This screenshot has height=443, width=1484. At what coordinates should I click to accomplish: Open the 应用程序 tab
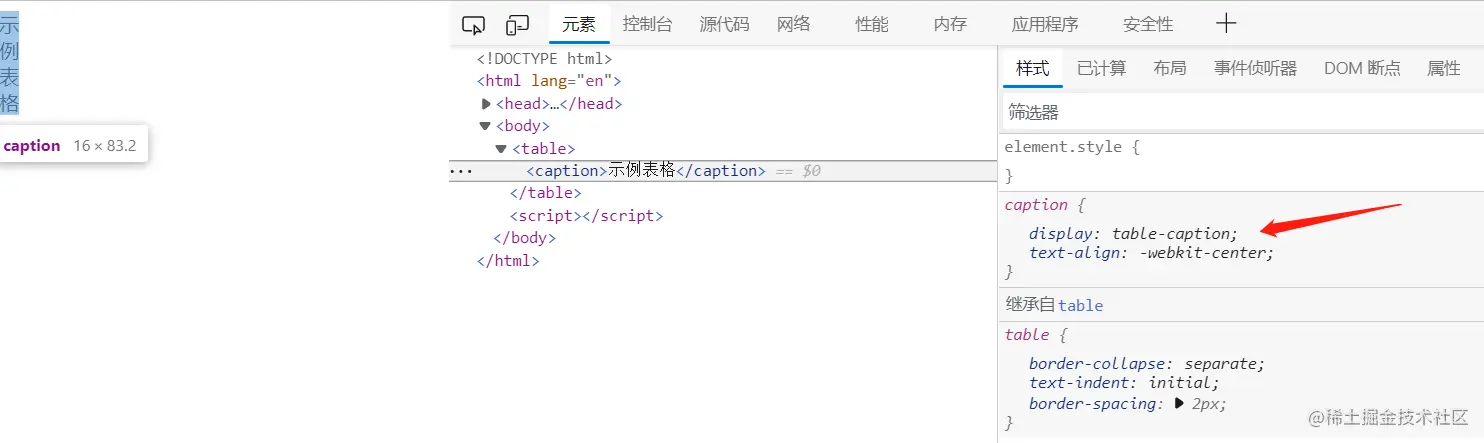pyautogui.click(x=1045, y=25)
